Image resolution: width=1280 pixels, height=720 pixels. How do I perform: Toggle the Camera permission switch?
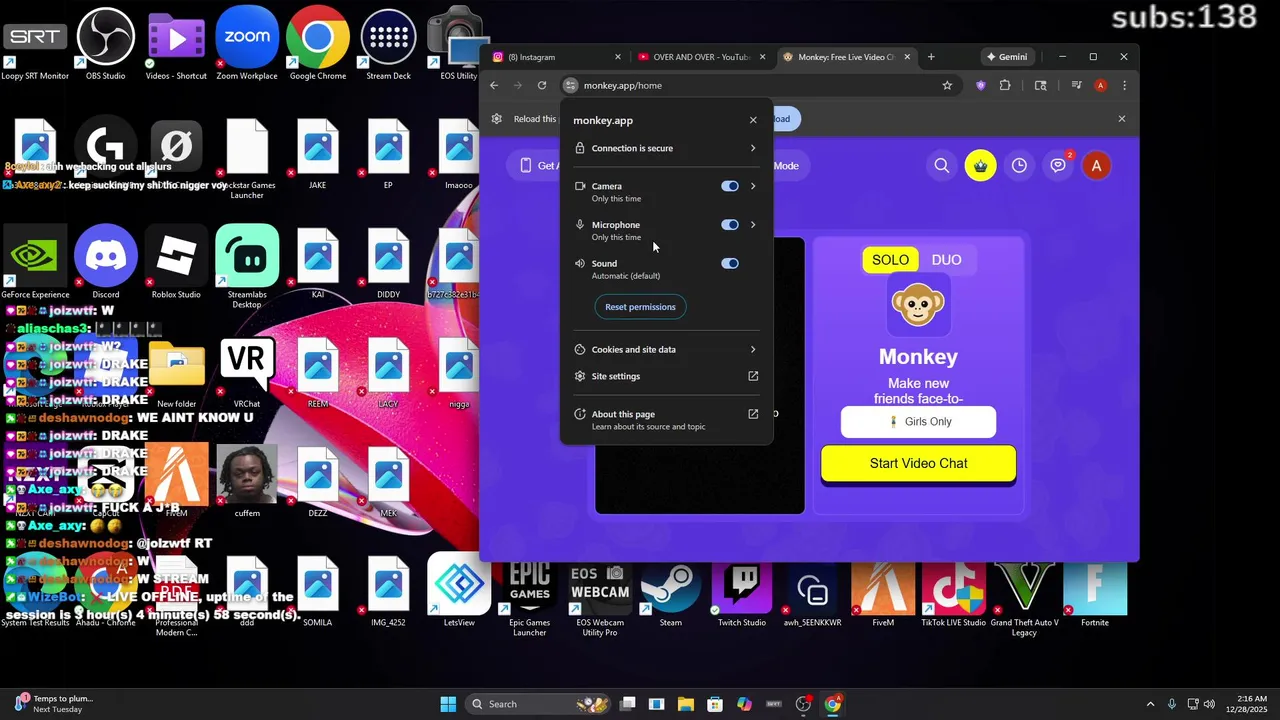tap(730, 186)
